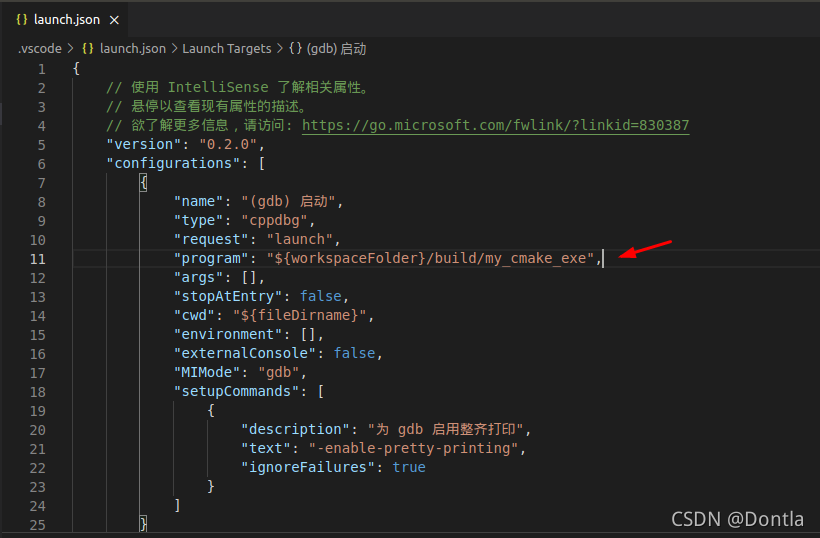Close the launch.json editor tab
Screen dimensions: 820x538
click(114, 20)
